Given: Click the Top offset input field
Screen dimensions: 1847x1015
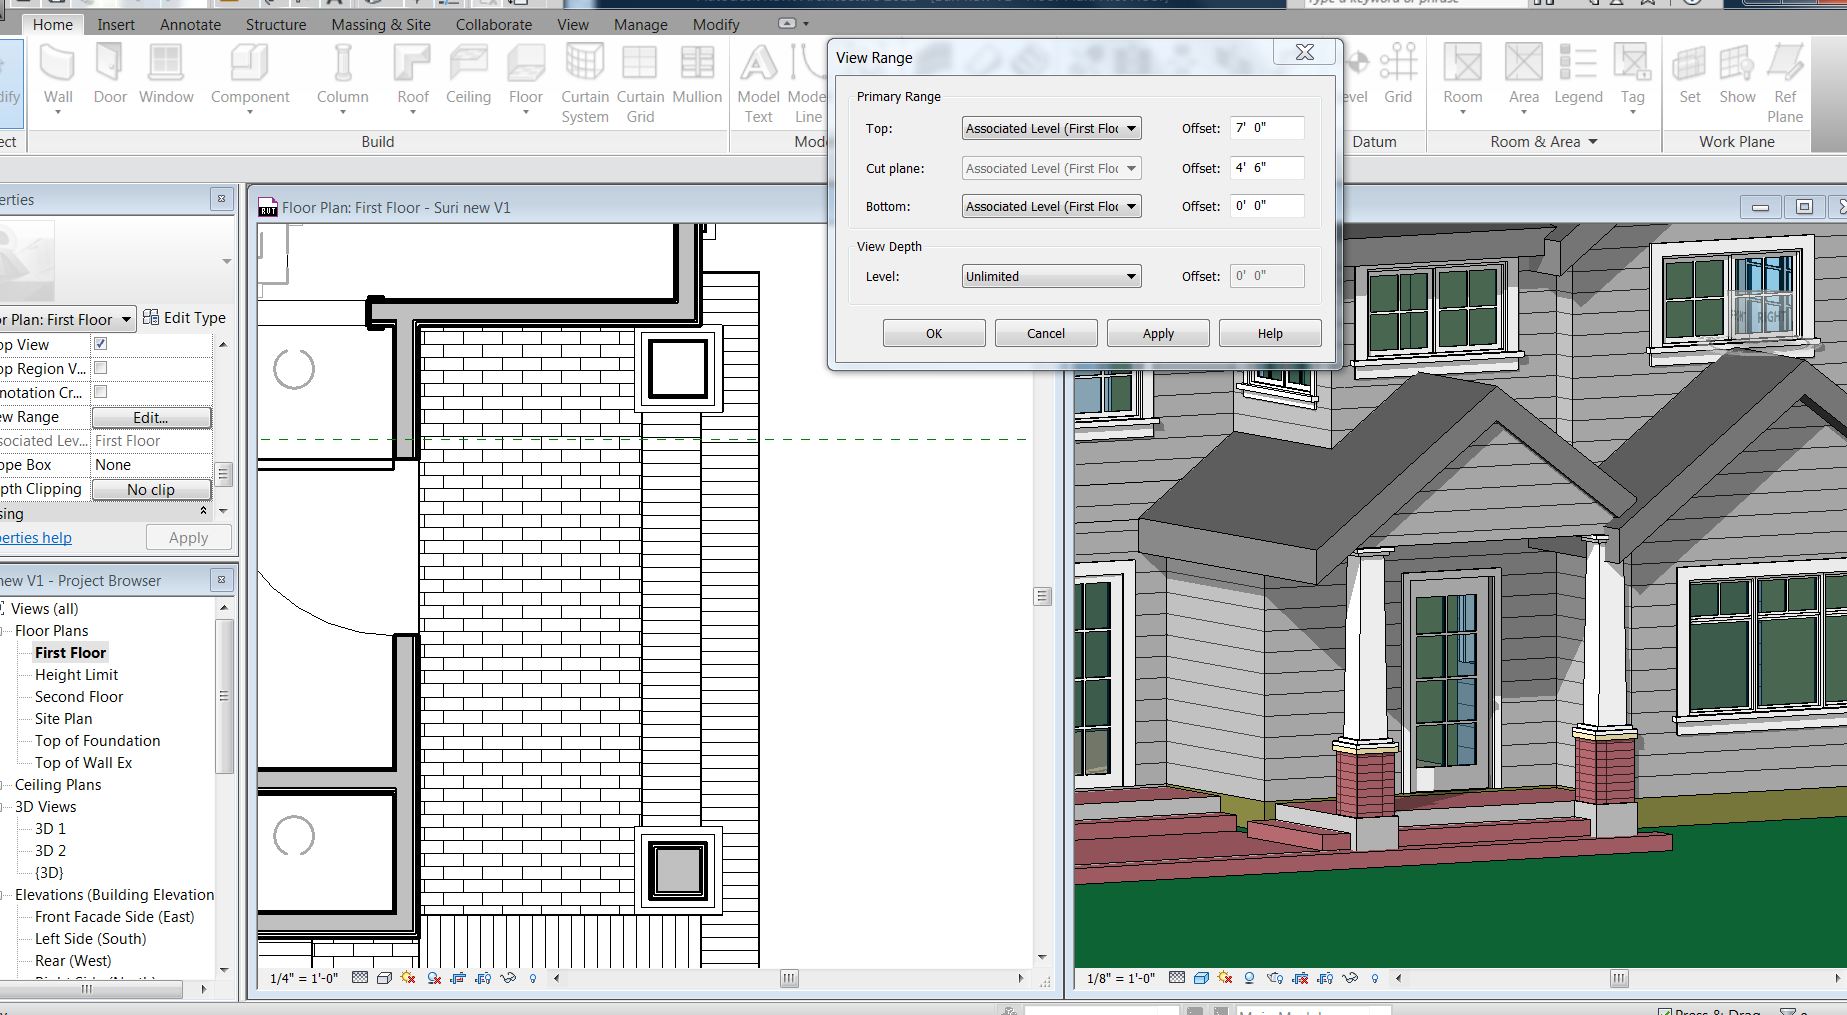Looking at the screenshot, I should [x=1267, y=129].
